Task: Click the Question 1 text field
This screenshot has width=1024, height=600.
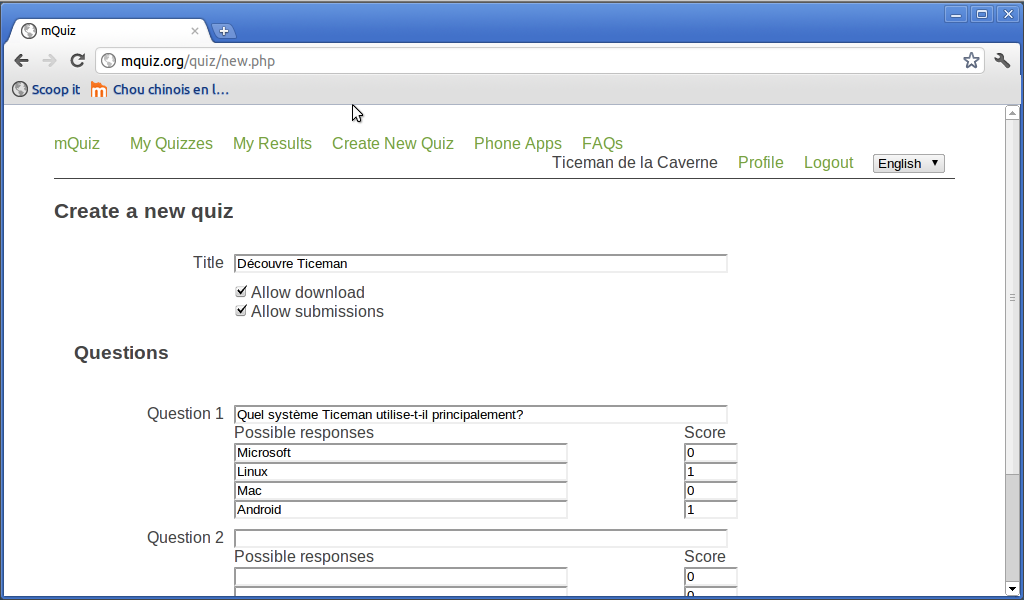Action: pos(481,415)
